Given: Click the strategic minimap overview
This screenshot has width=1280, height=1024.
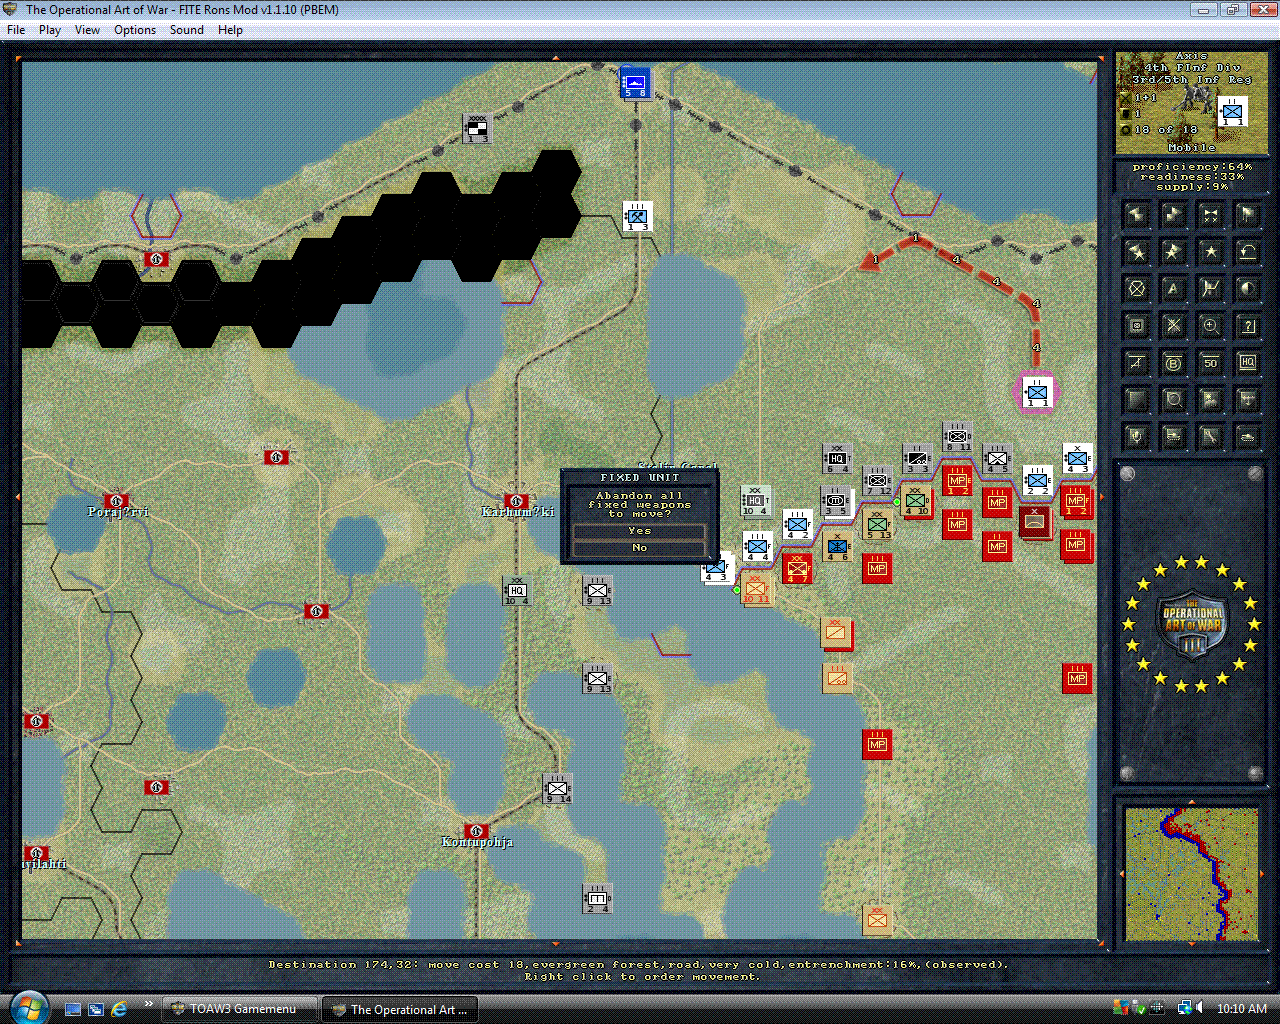Looking at the screenshot, I should pos(1191,873).
